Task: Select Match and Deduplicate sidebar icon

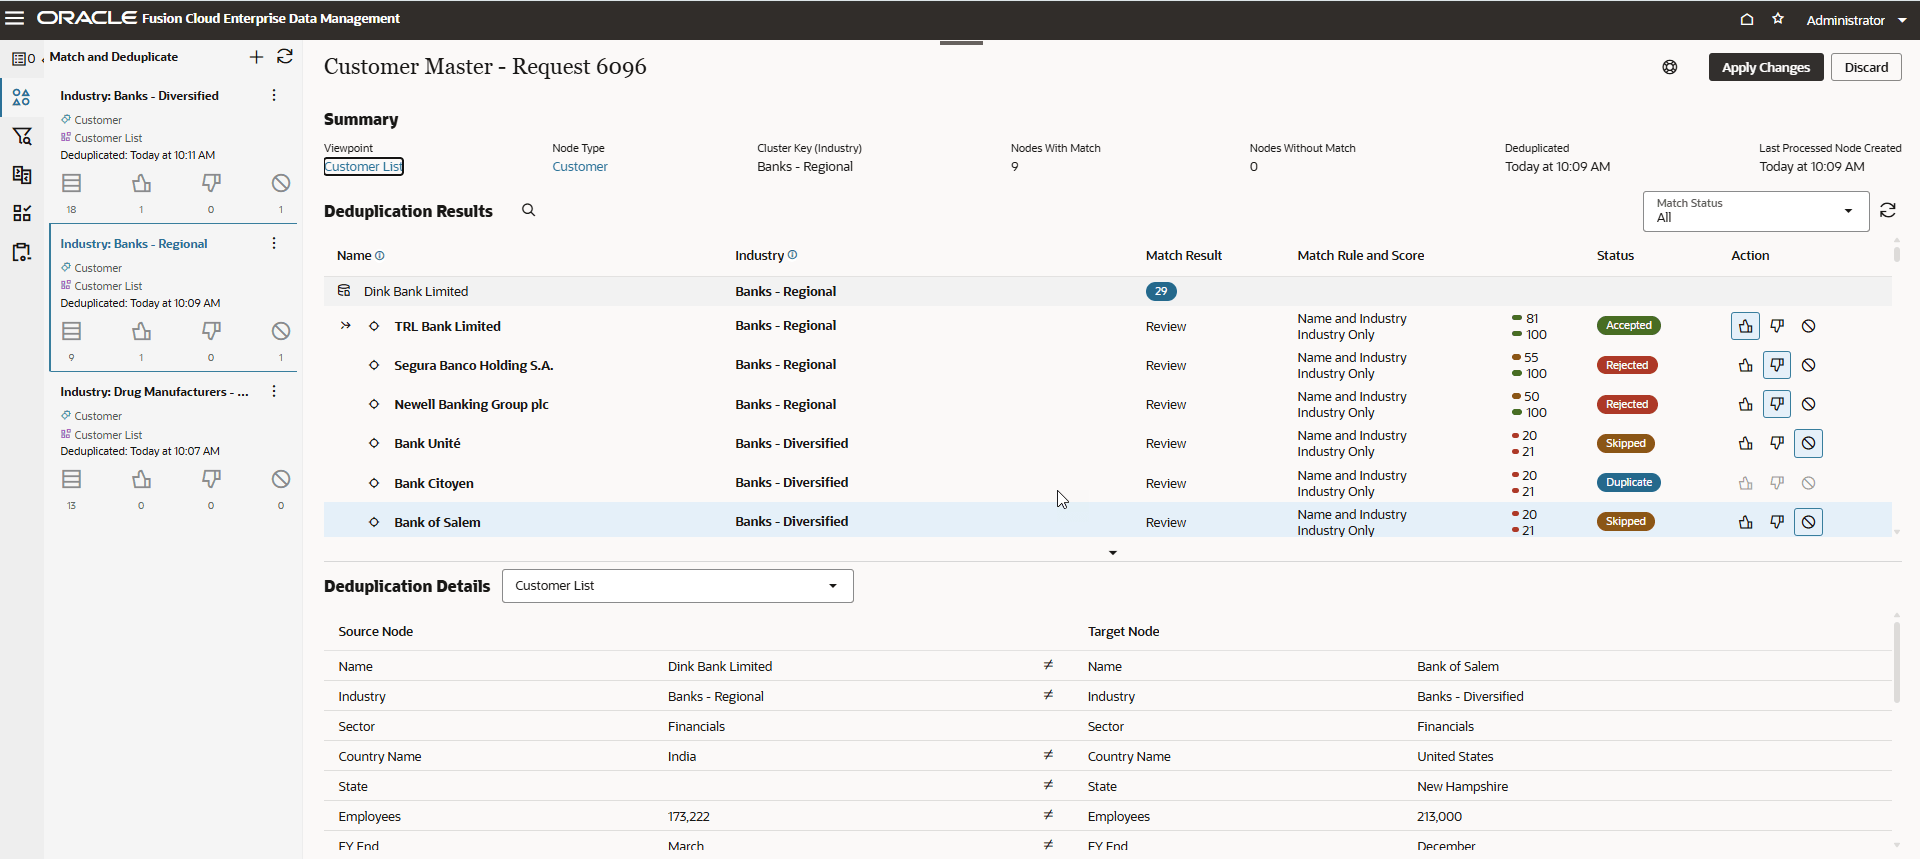Action: (x=22, y=97)
